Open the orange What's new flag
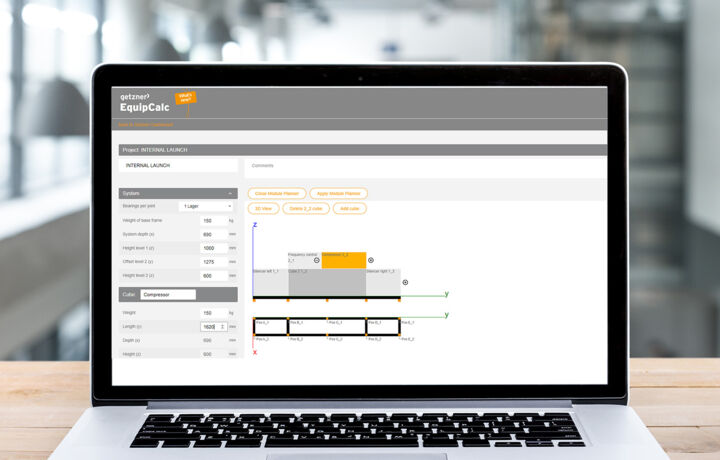This screenshot has width=720, height=460. coord(185,98)
